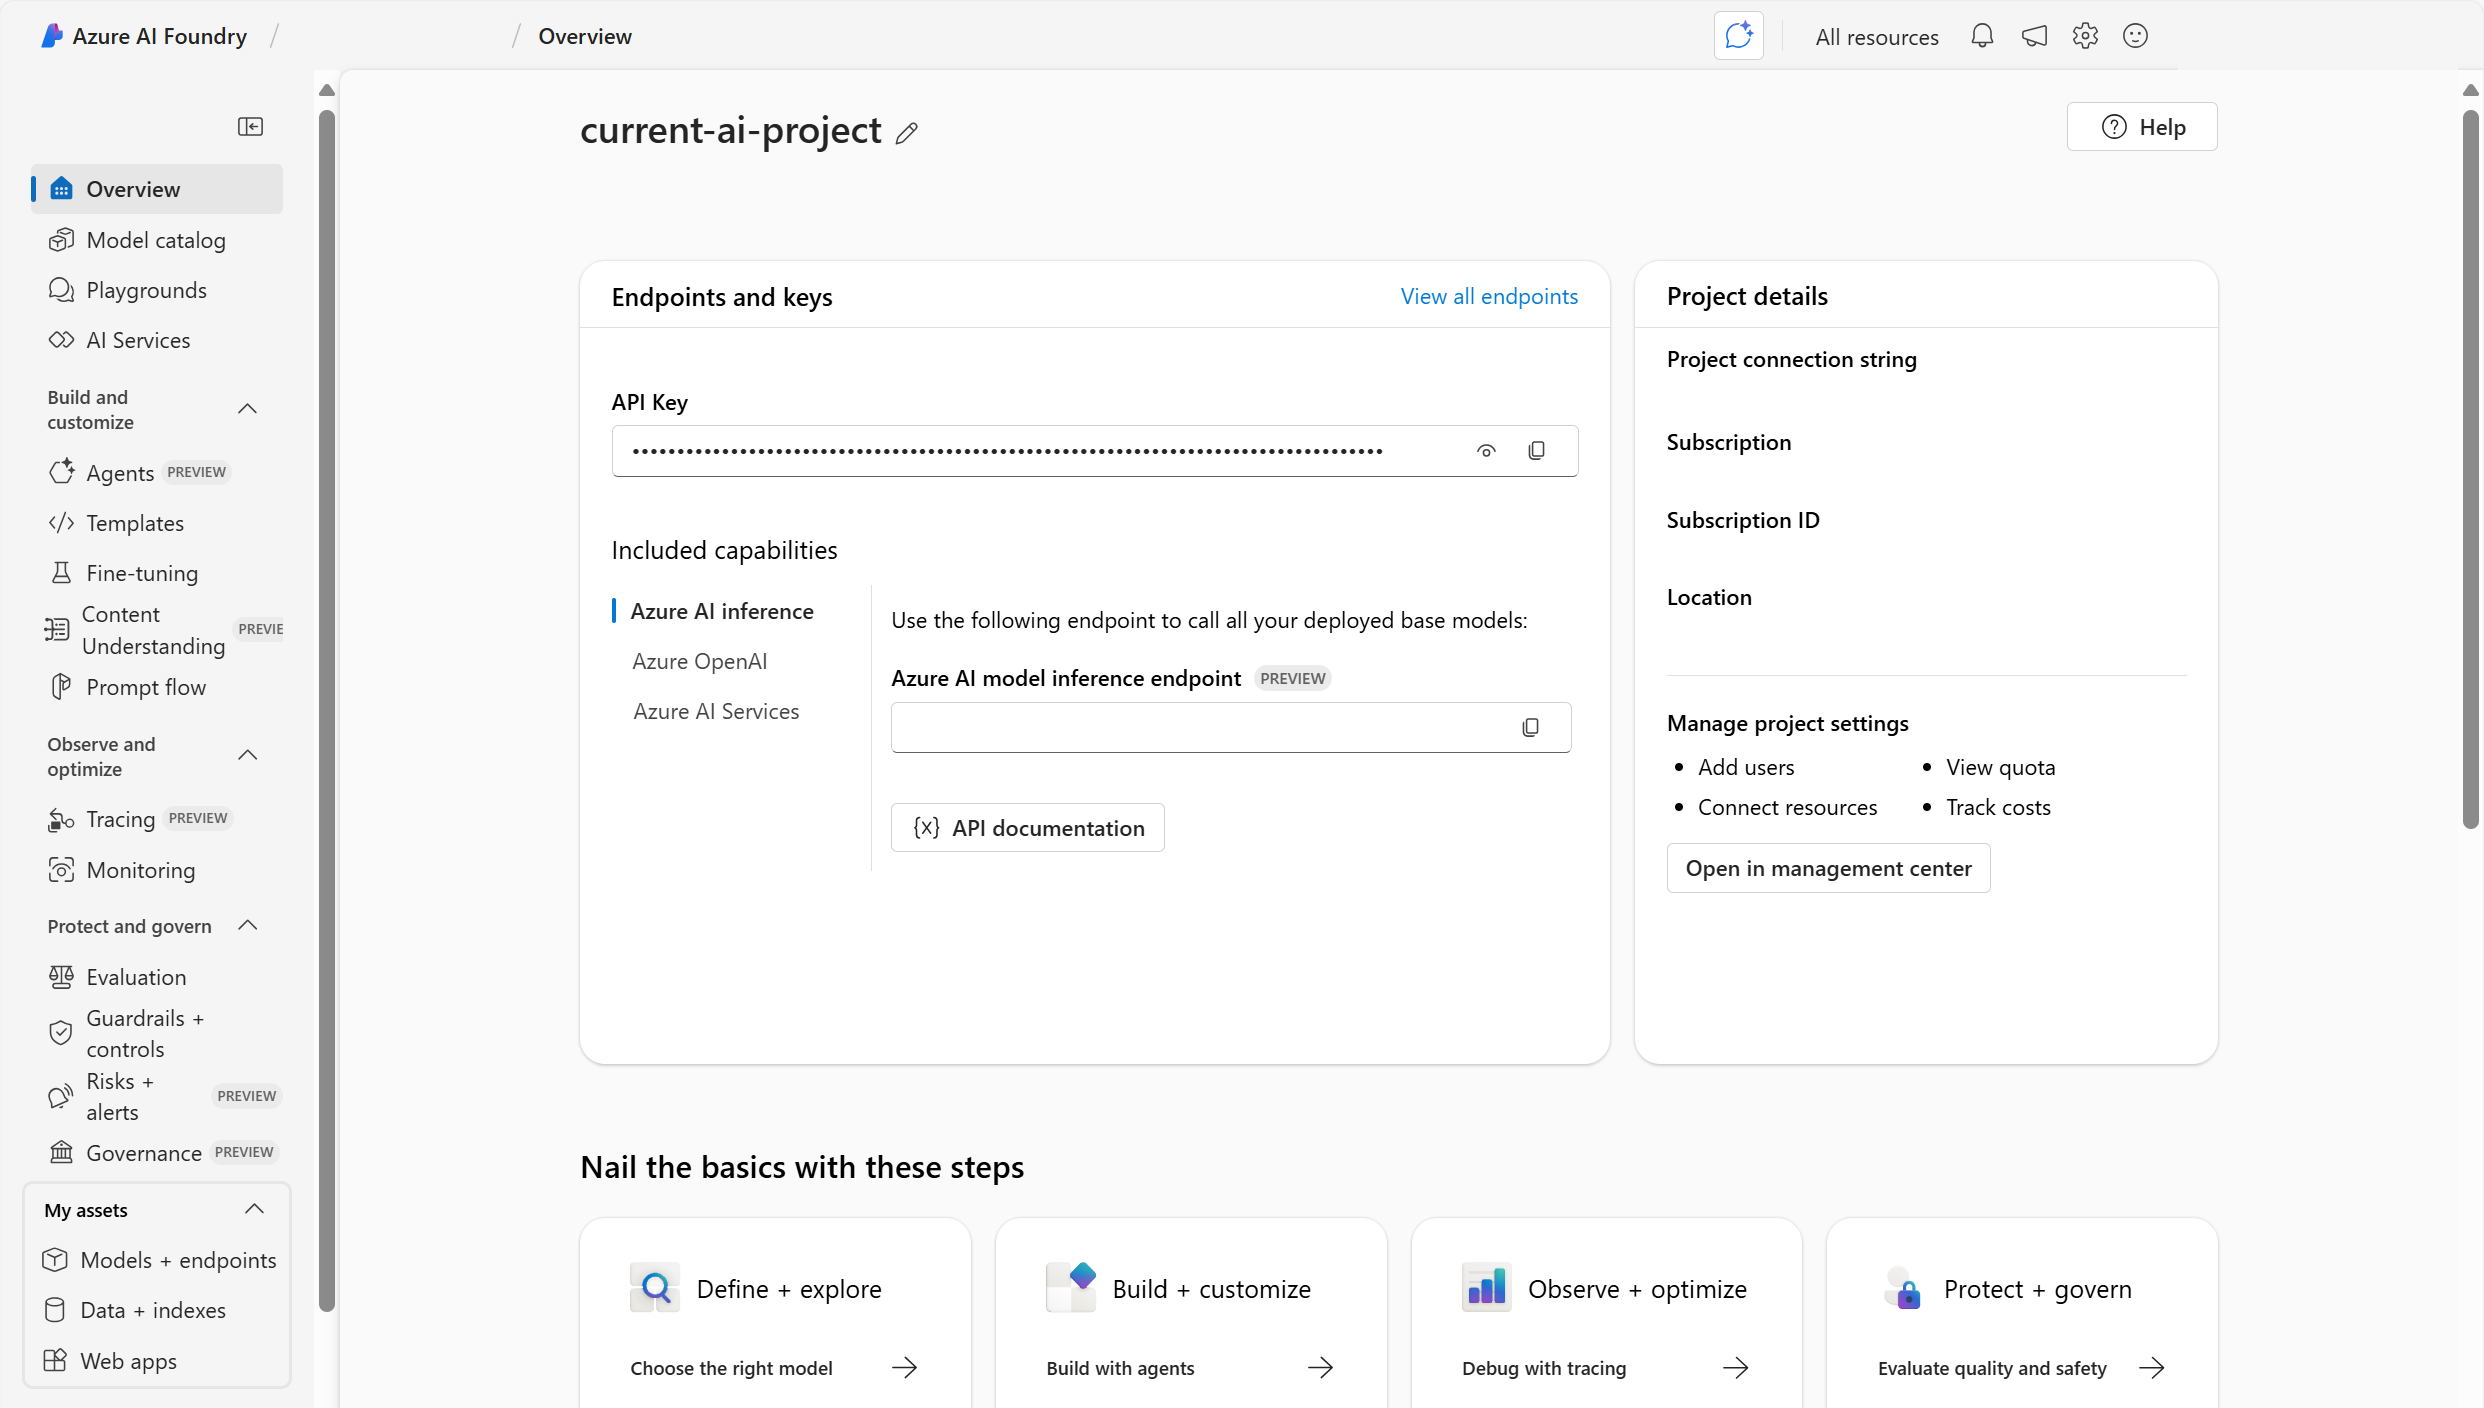
Task: Click the pencil icon to rename project
Action: click(907, 133)
